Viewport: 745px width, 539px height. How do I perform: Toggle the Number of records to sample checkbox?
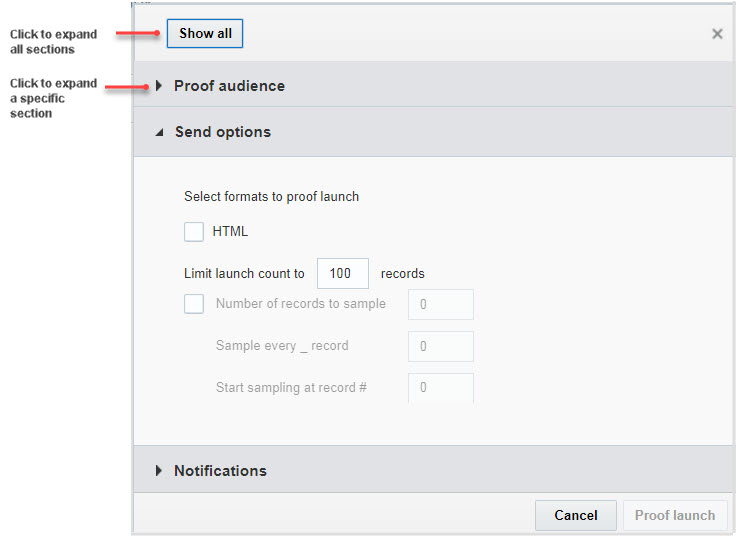click(x=194, y=304)
